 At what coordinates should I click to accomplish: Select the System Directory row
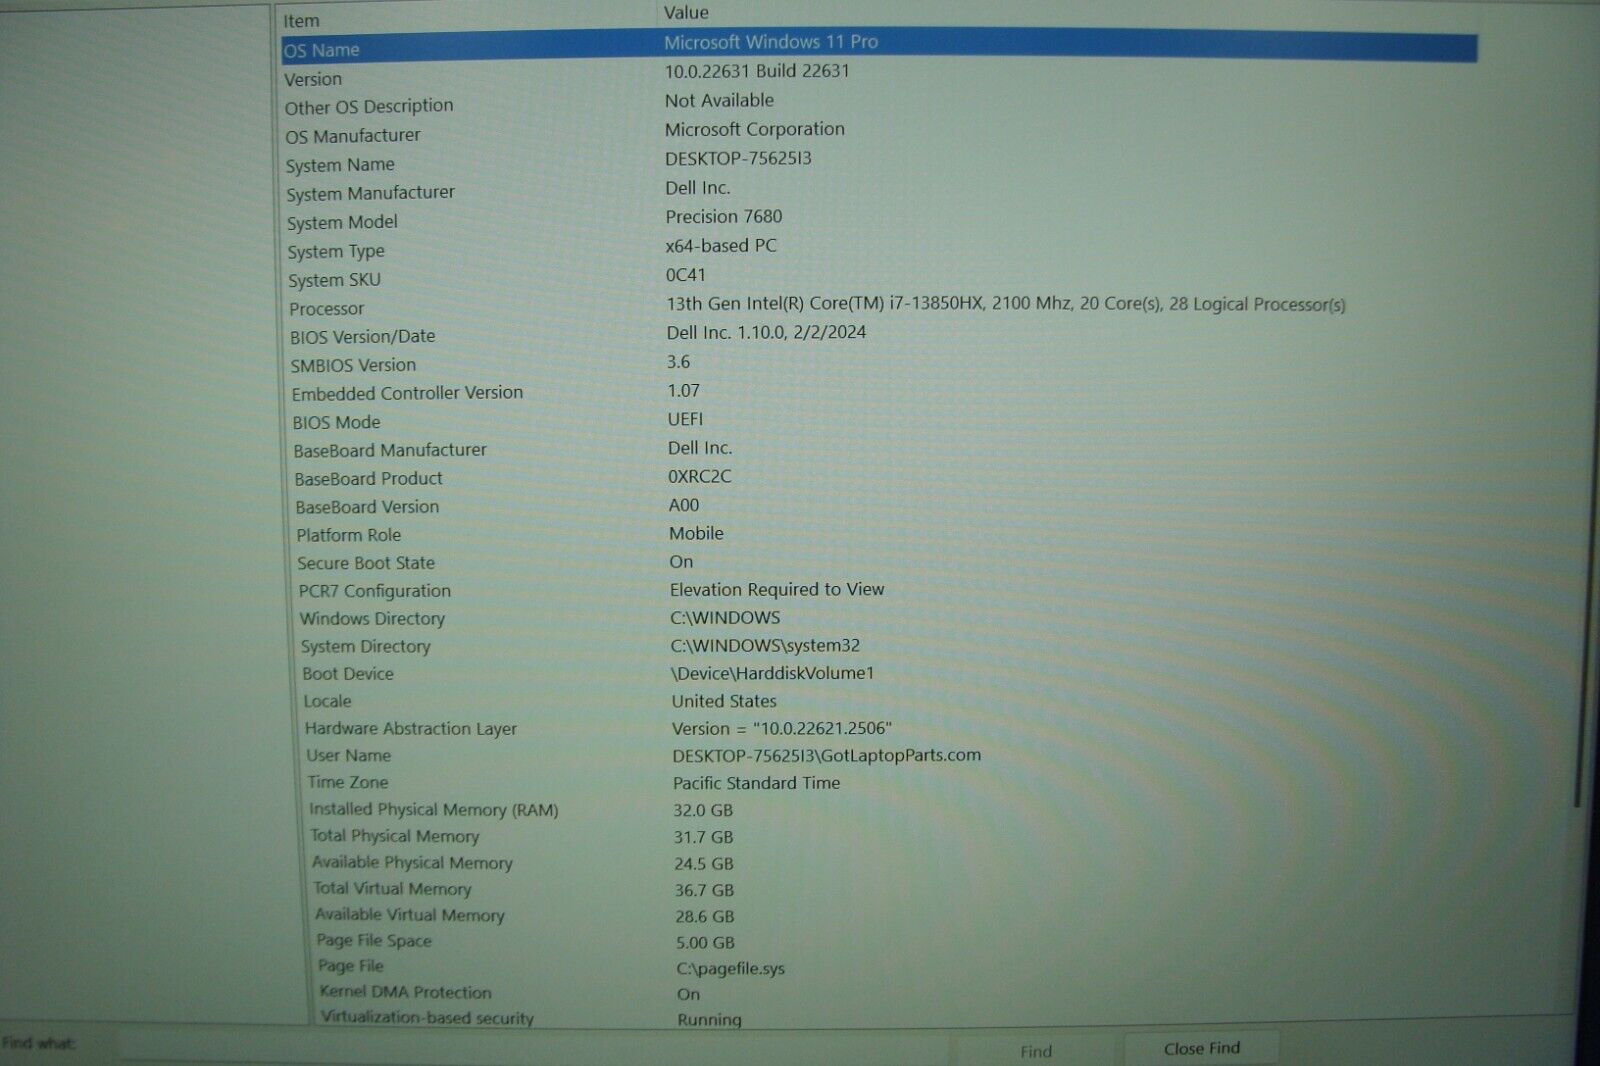366,647
